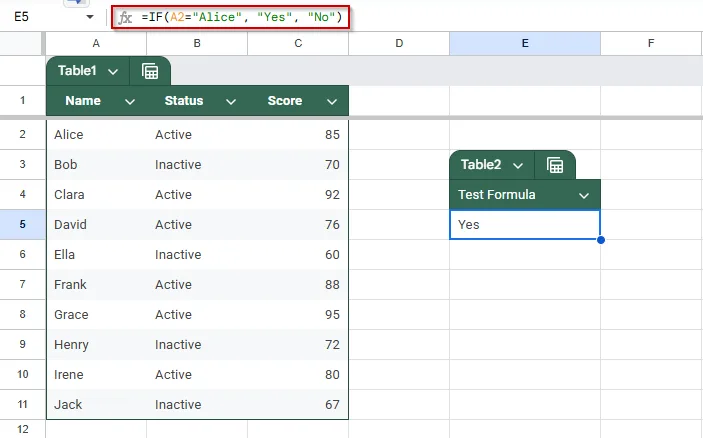703x438 pixels.
Task: Select column E header
Action: tap(525, 43)
